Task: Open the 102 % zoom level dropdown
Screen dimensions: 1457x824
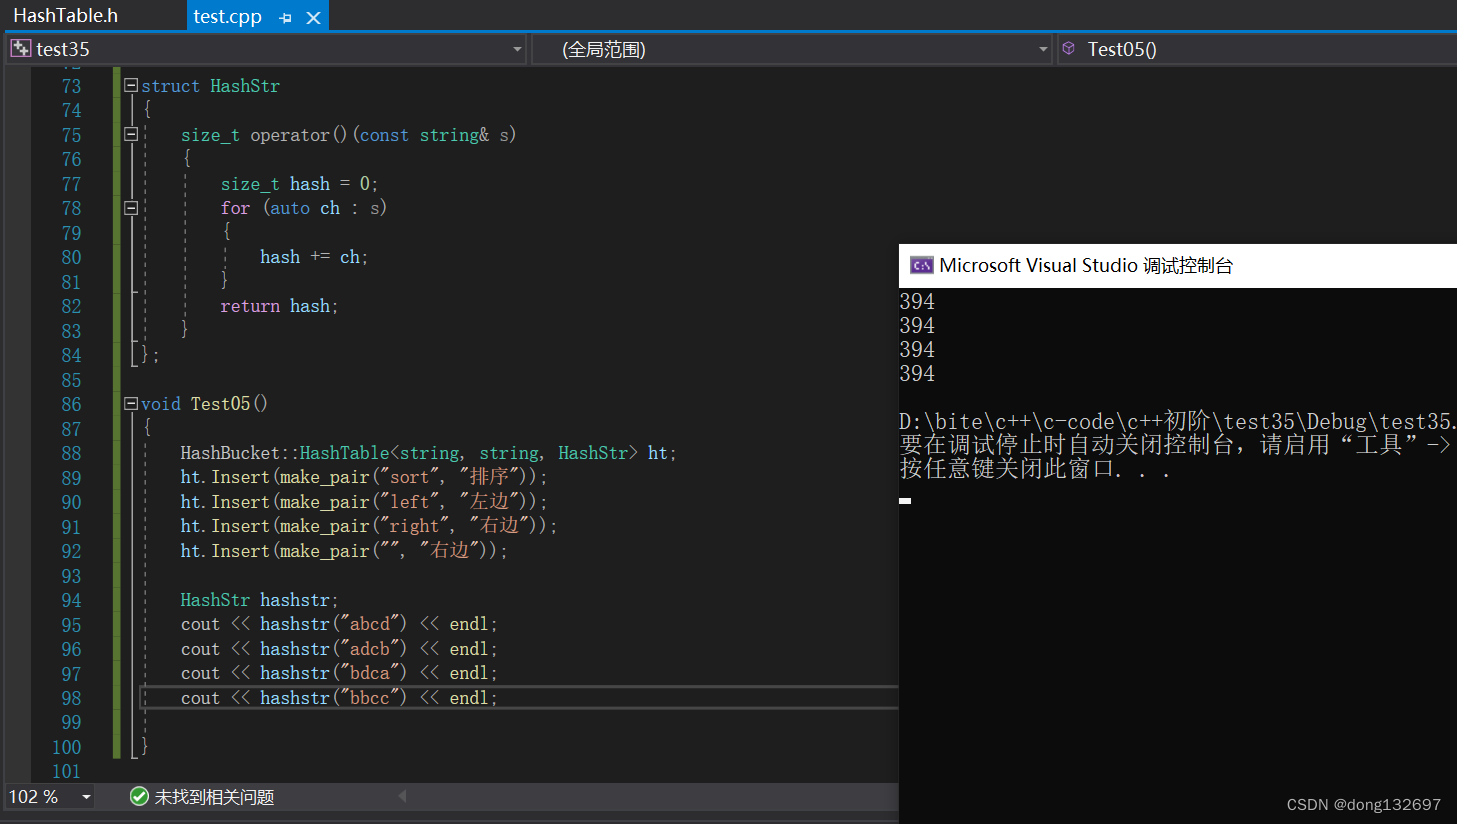Action: [87, 797]
